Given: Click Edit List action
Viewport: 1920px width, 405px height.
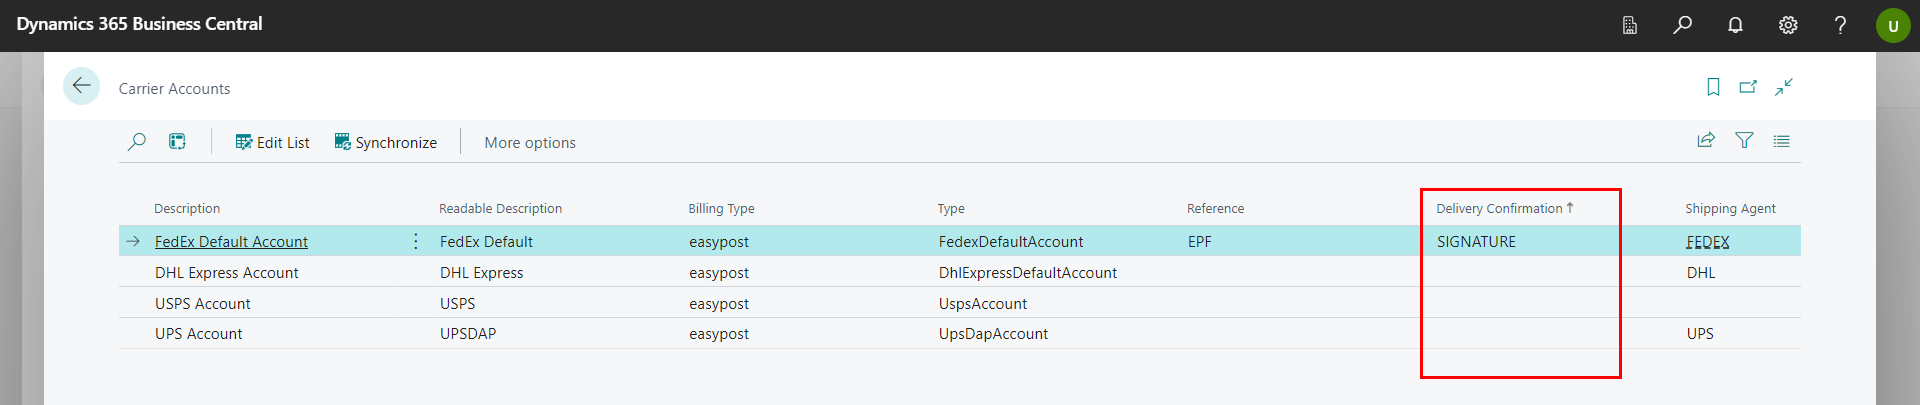Looking at the screenshot, I should click(272, 142).
